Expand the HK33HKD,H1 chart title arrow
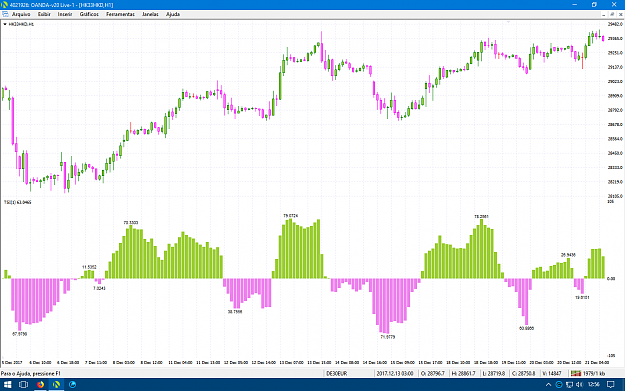Viewport: 625px width, 391px height. pyautogui.click(x=5, y=24)
